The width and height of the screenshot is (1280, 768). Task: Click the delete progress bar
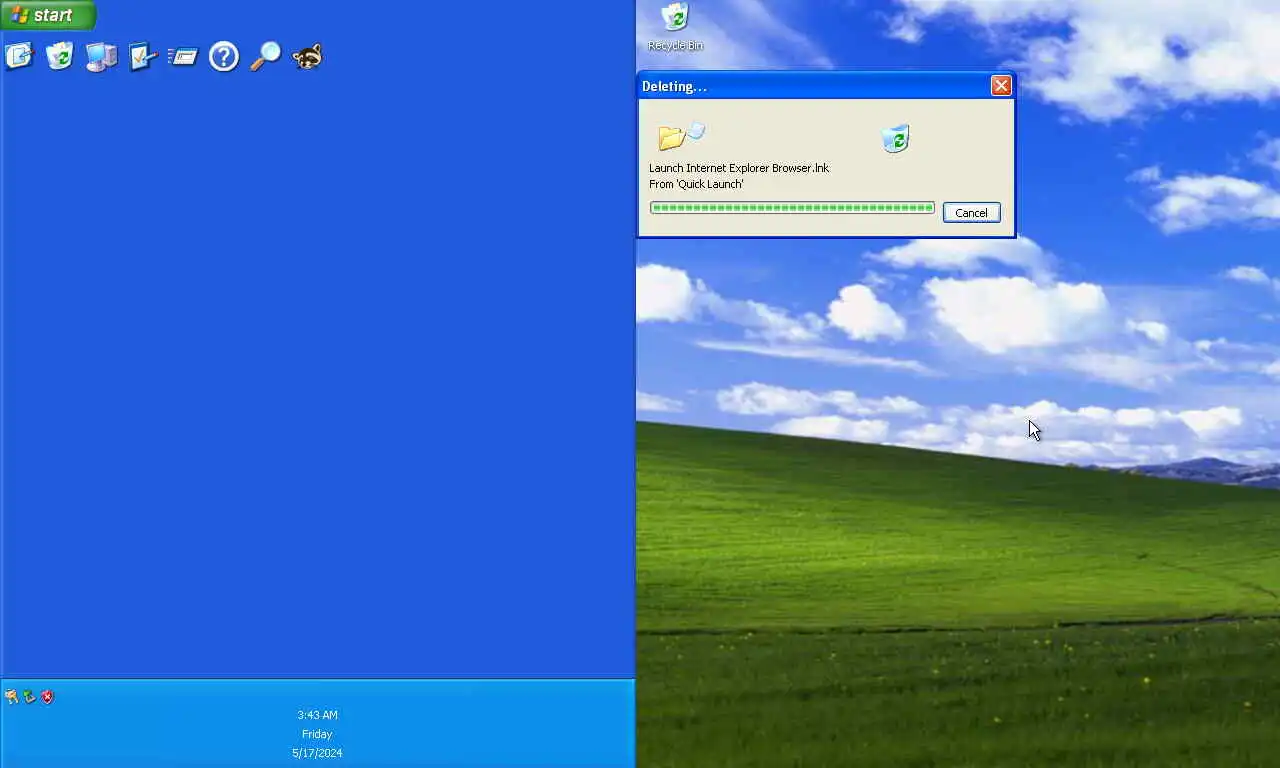coord(792,208)
